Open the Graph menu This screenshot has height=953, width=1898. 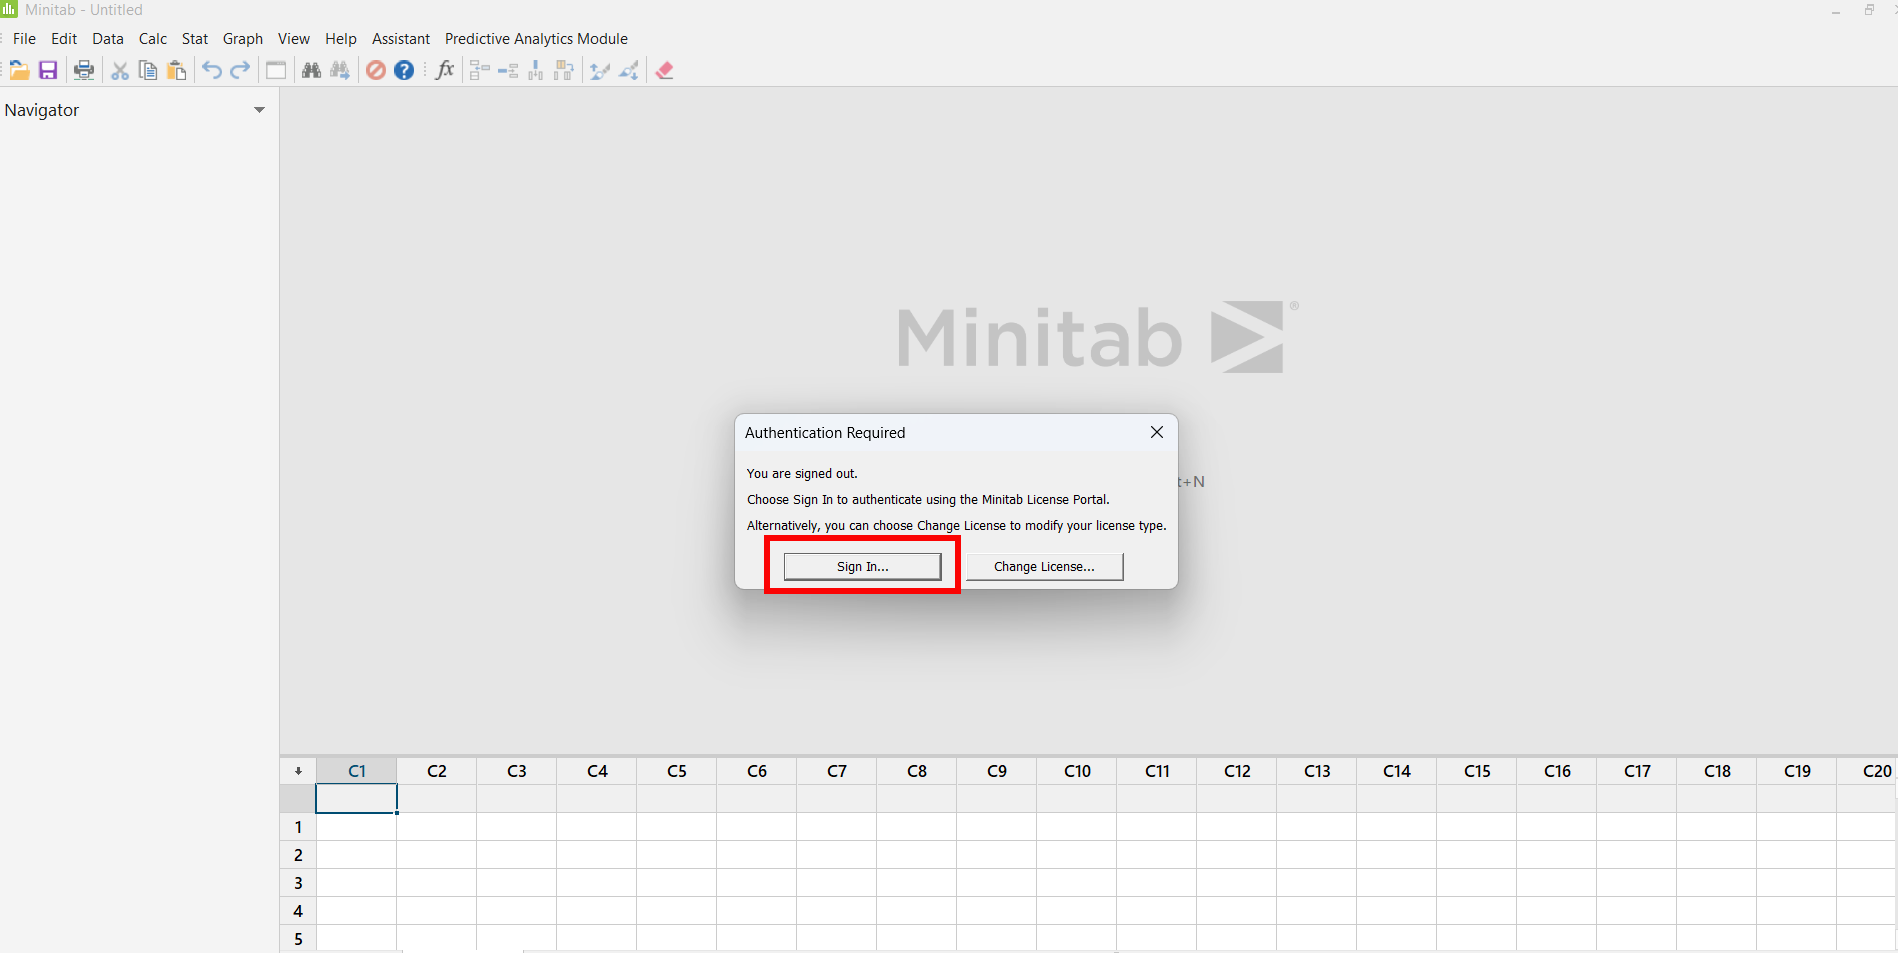click(x=243, y=39)
